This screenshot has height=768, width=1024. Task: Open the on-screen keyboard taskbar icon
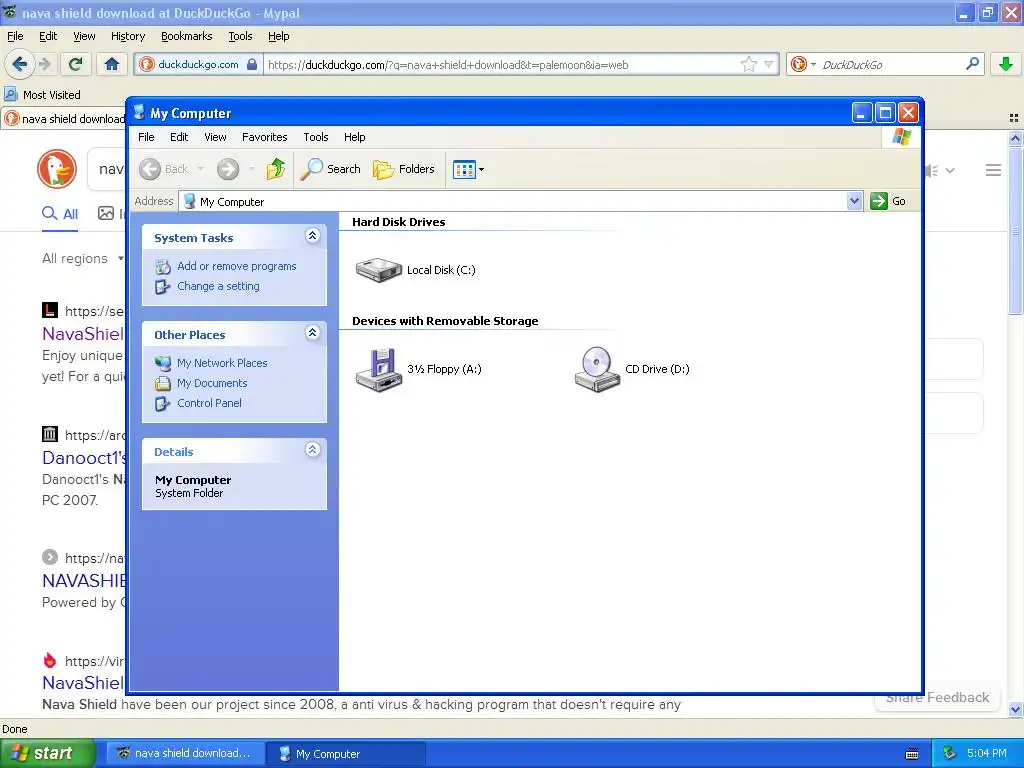tap(912, 754)
